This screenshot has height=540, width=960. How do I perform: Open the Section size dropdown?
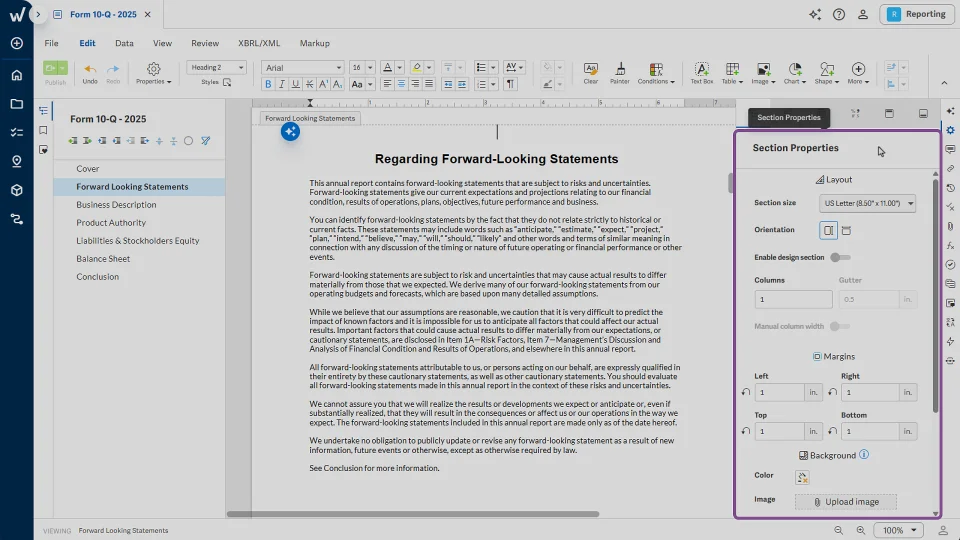(x=866, y=203)
